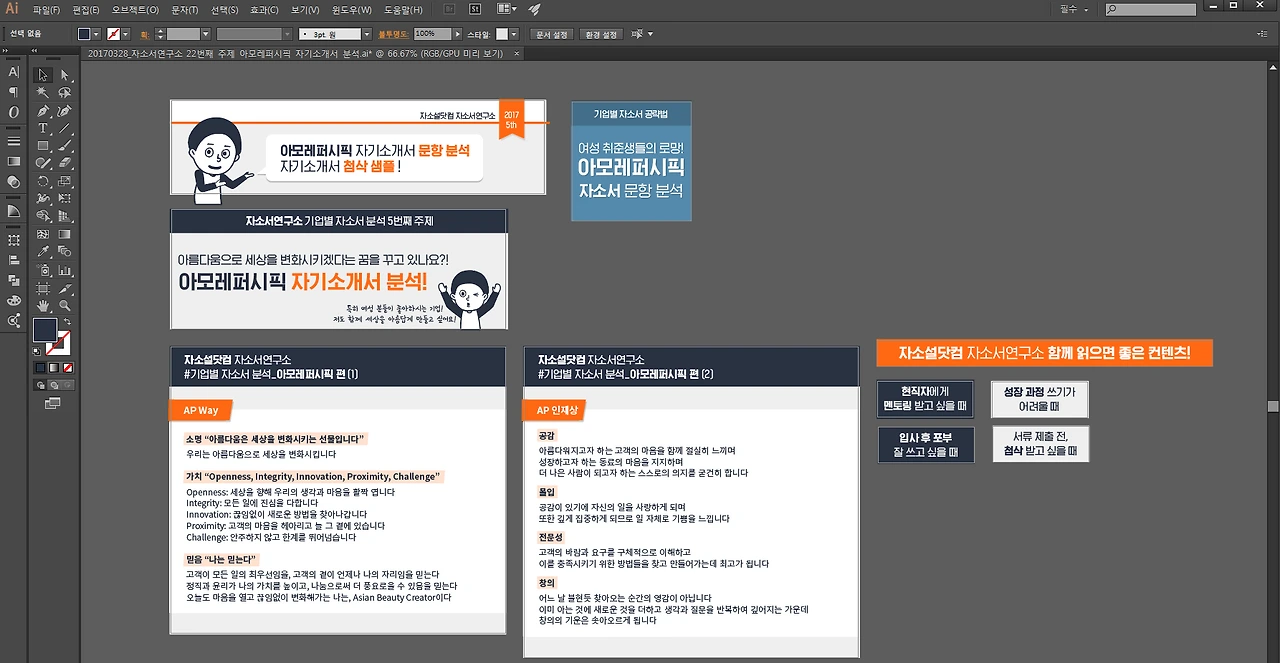Open the graphic style dropdown
This screenshot has height=663, width=1280.
pos(515,34)
